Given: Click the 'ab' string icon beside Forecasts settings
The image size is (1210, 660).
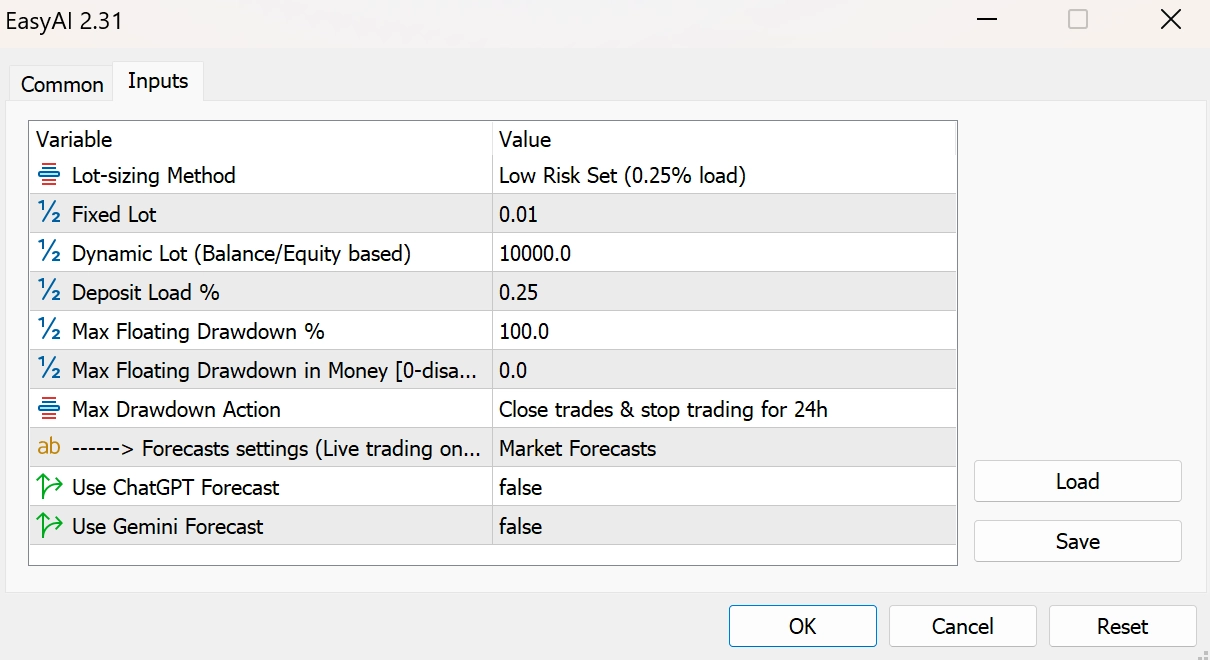Looking at the screenshot, I should click(x=49, y=448).
